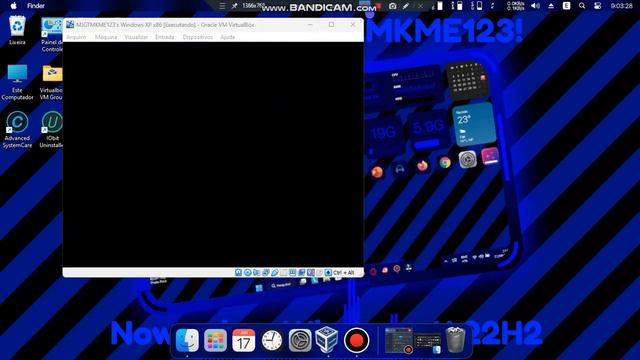The width and height of the screenshot is (640, 360).
Task: Open Finder from the dock
Action: (x=187, y=340)
